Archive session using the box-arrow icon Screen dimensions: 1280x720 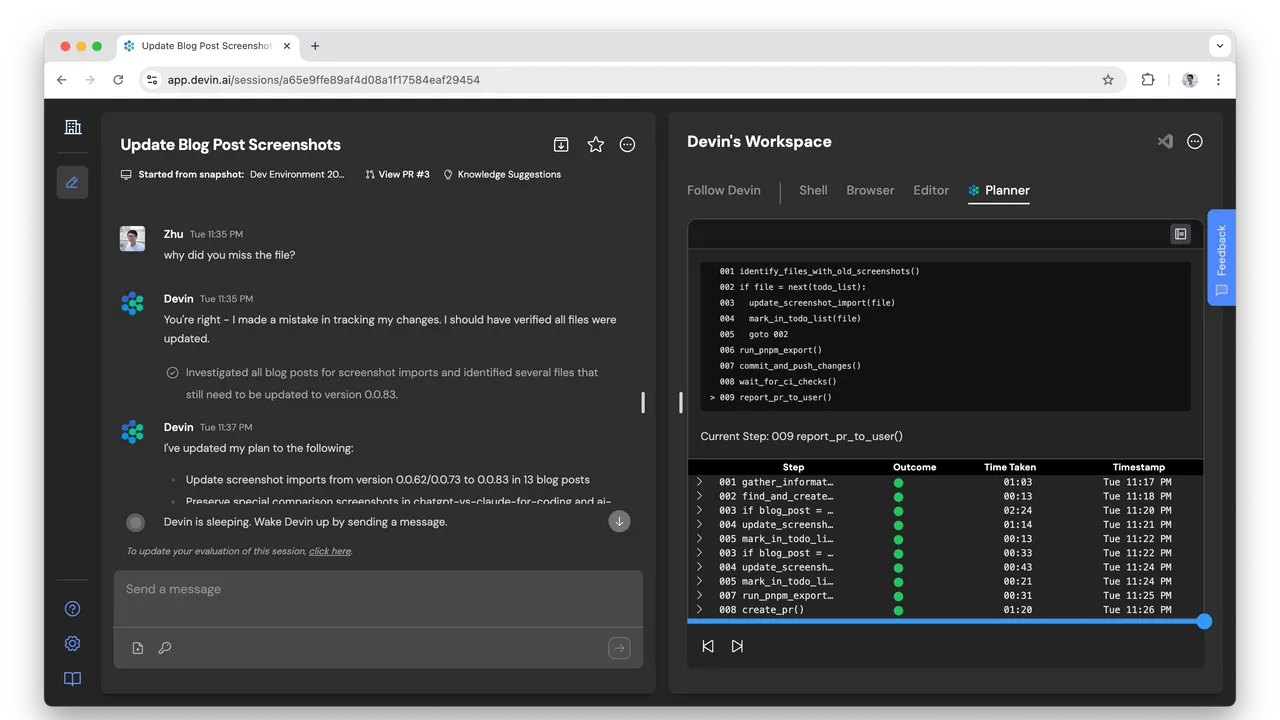tap(561, 145)
